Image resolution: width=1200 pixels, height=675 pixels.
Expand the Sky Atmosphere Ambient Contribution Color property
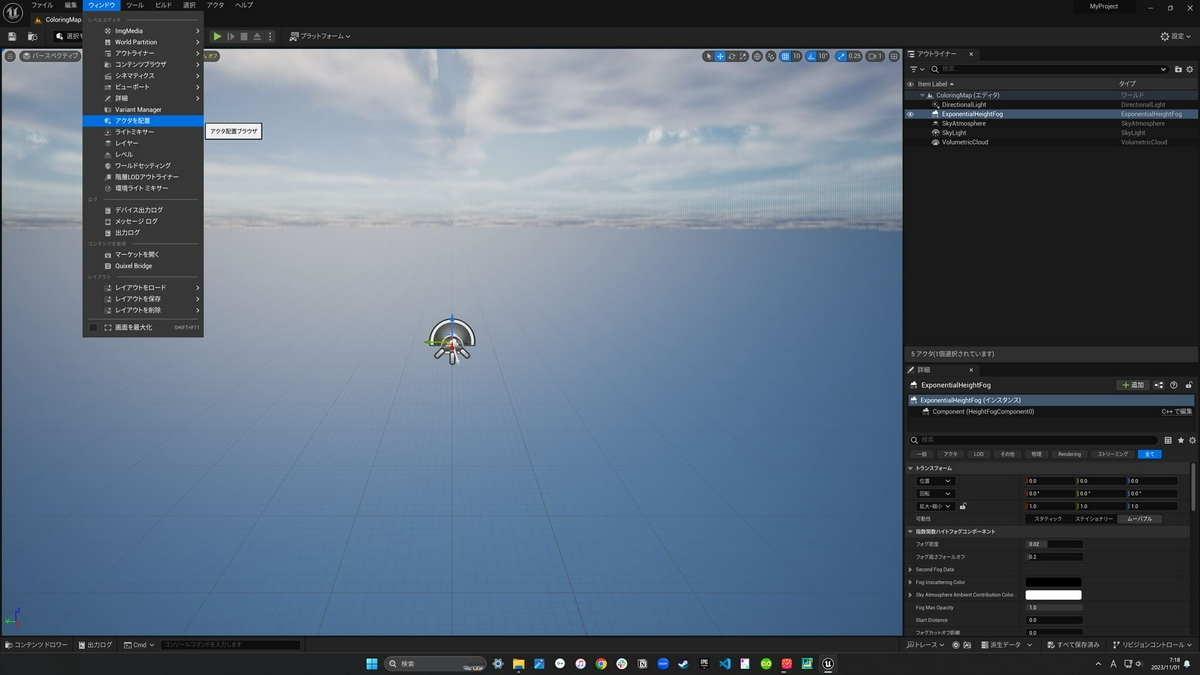[x=909, y=595]
